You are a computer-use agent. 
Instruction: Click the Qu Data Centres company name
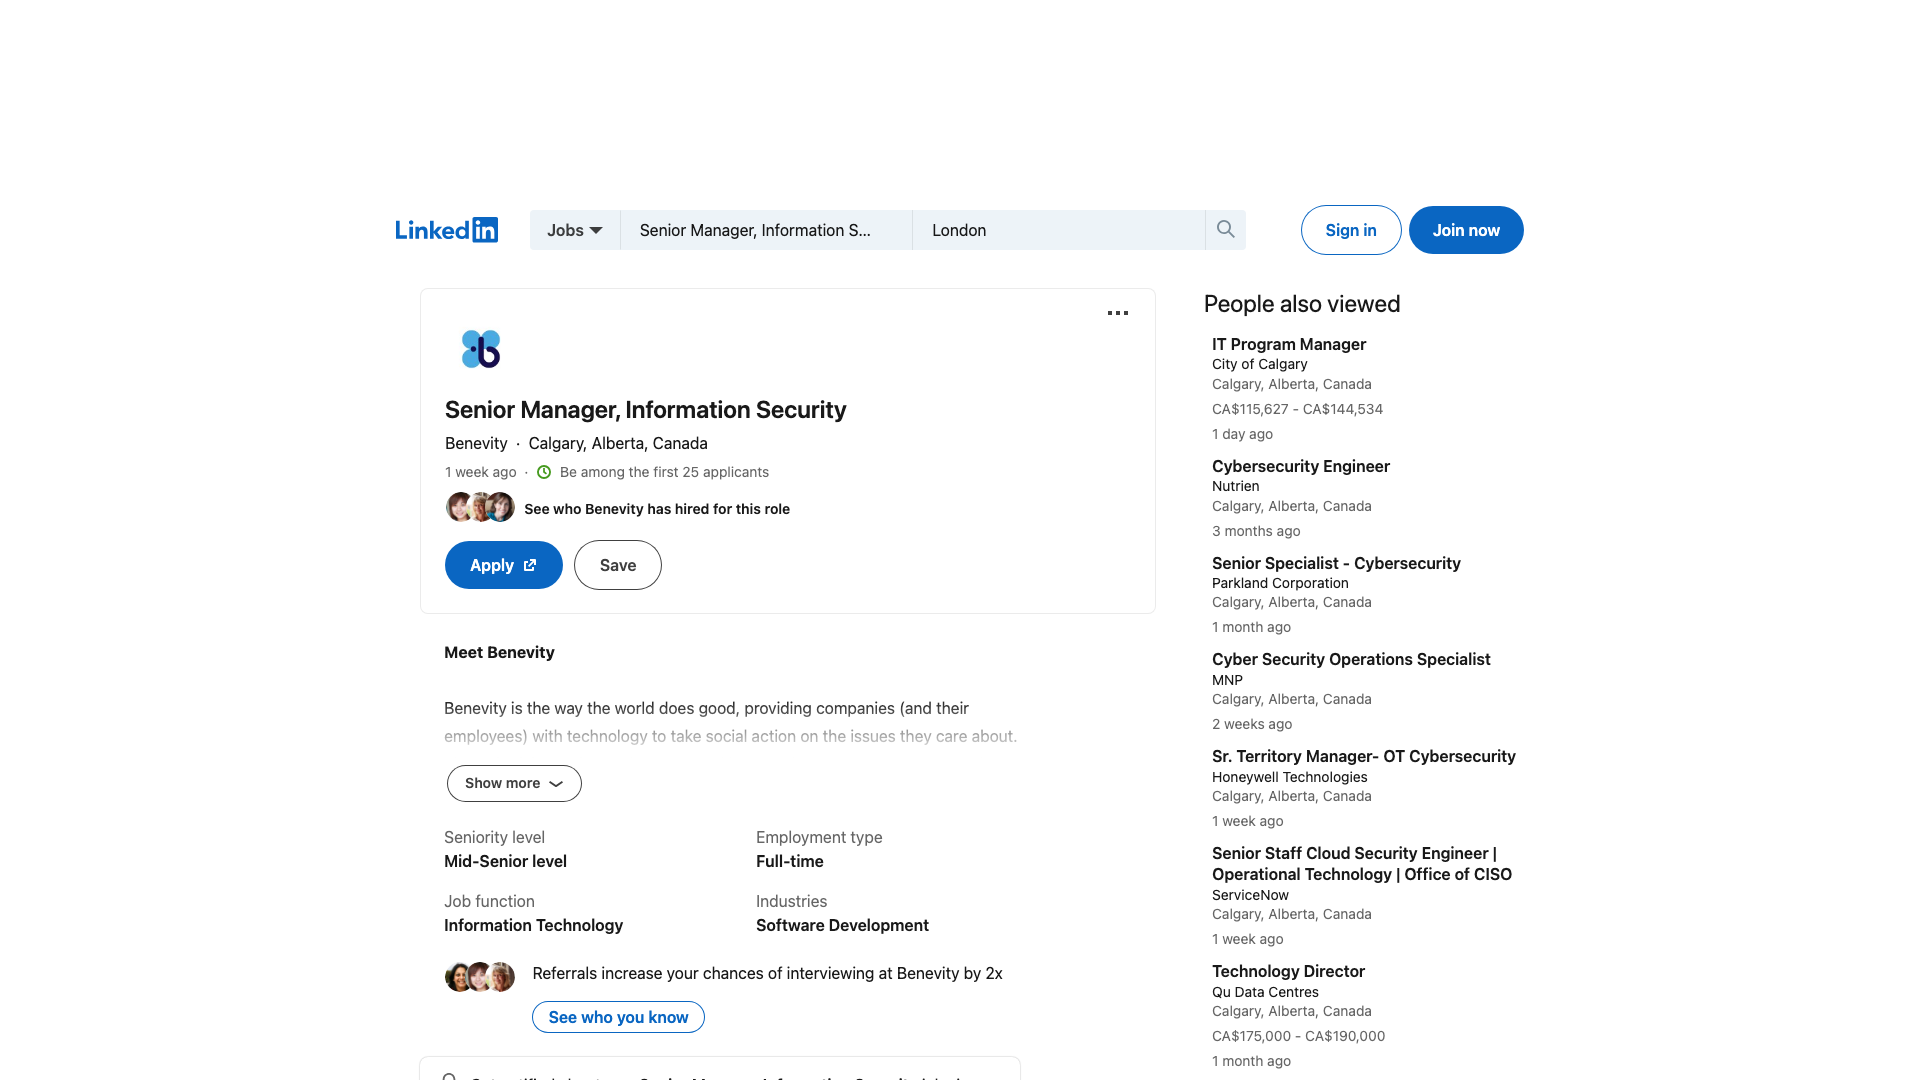pyautogui.click(x=1265, y=992)
